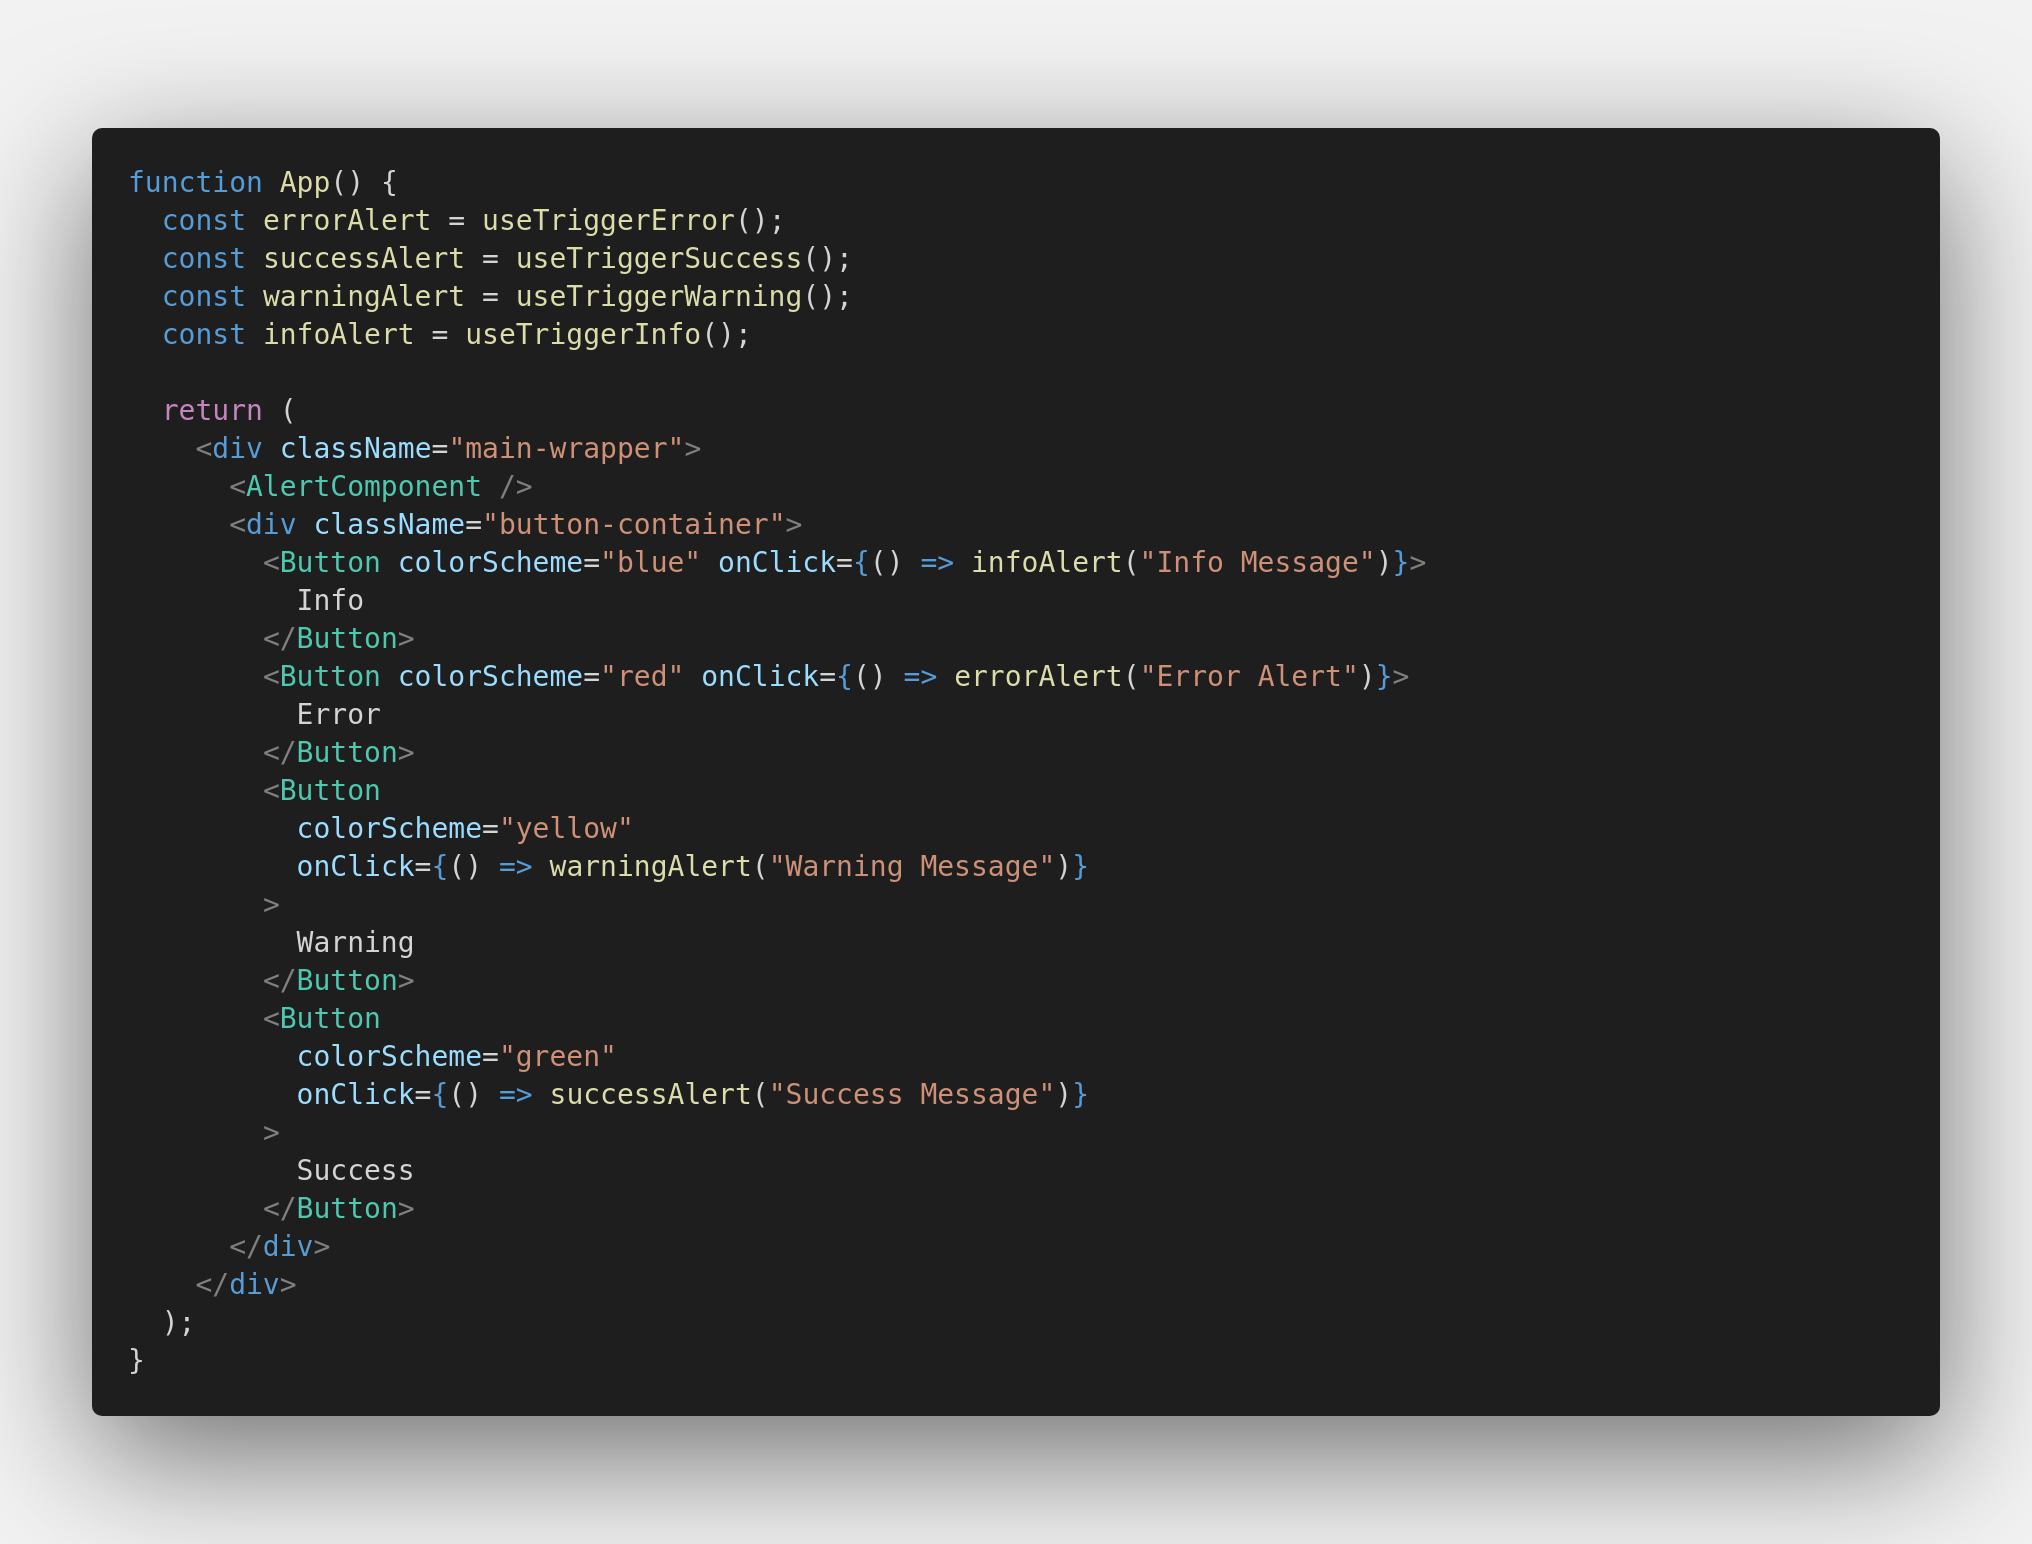Click the 'Success' button label text
The width and height of the screenshot is (2032, 1544).
pyautogui.click(x=355, y=1171)
